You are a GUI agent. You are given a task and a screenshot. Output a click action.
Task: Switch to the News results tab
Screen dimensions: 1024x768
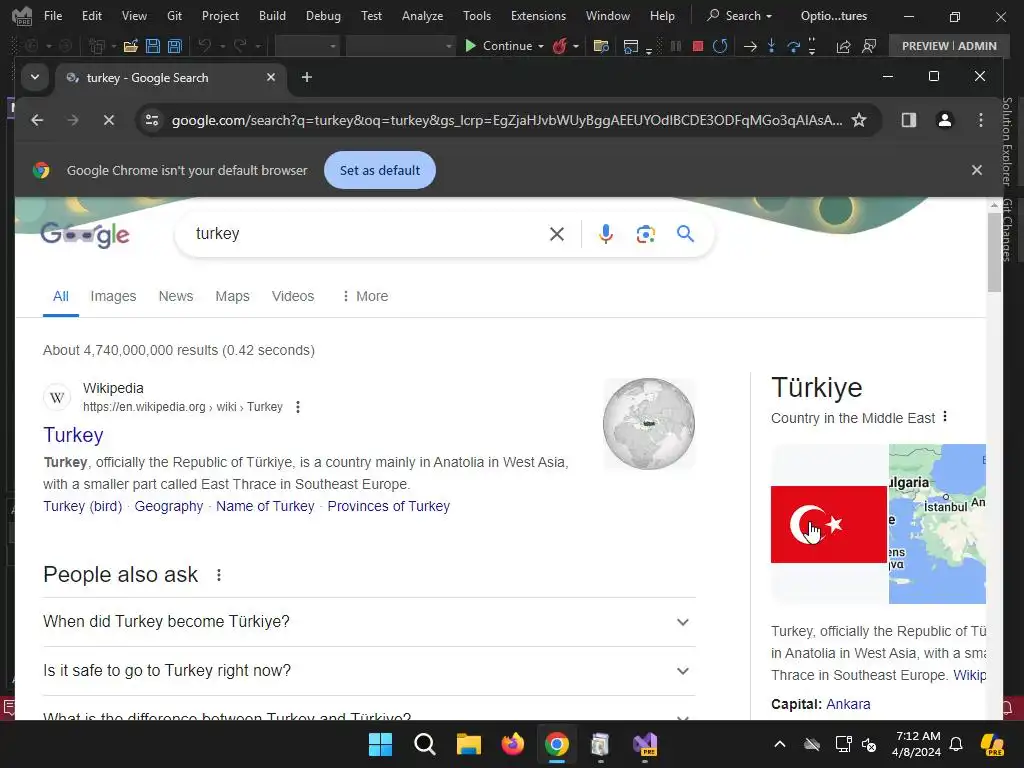click(x=176, y=296)
